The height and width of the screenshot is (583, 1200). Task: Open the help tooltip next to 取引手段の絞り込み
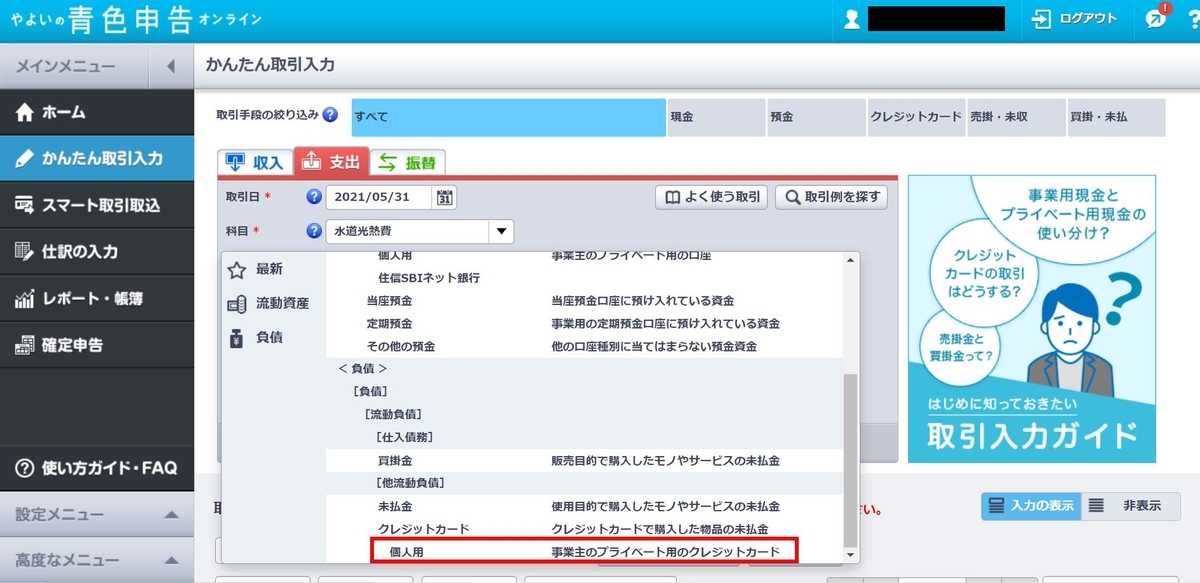330,116
